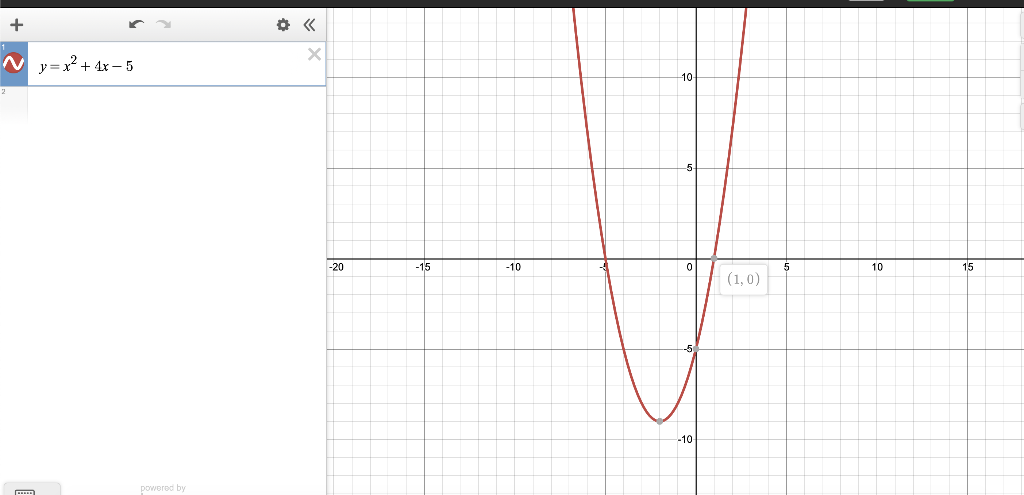The image size is (1024, 495).
Task: Select the y-intercept point at −5
Action: pos(696,349)
